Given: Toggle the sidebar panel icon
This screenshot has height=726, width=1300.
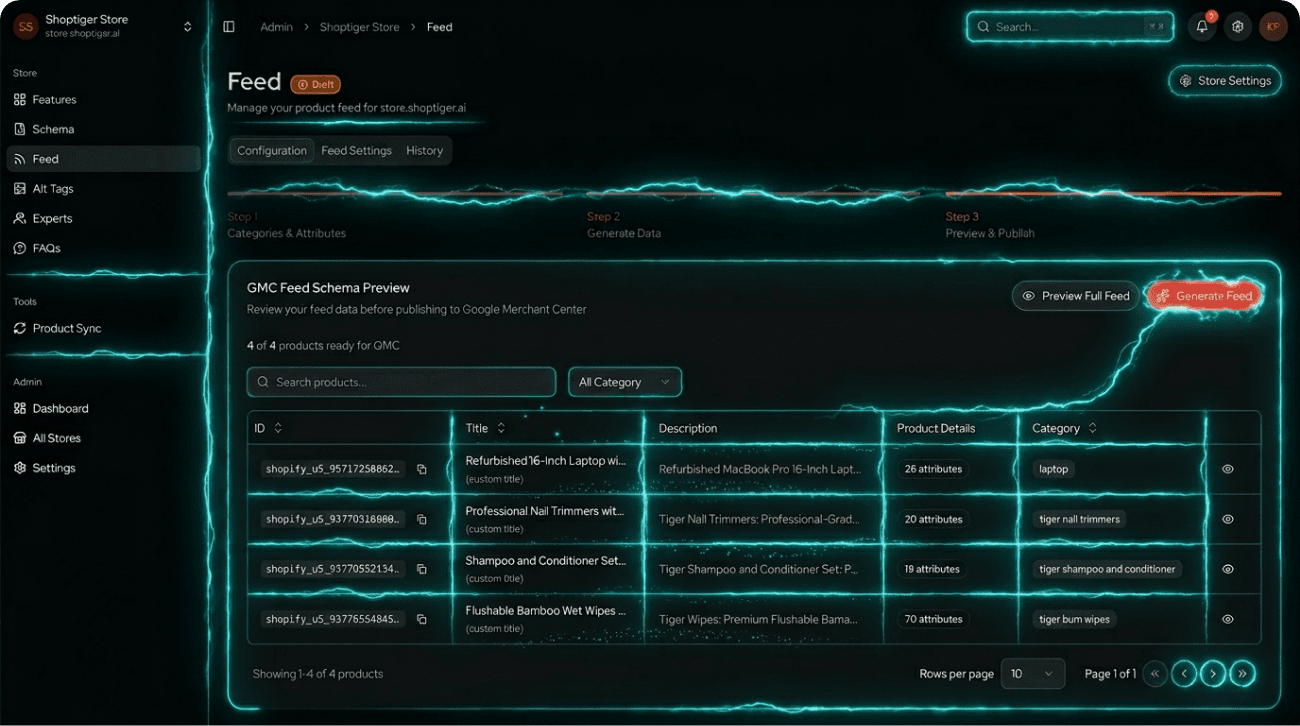Looking at the screenshot, I should [x=229, y=27].
